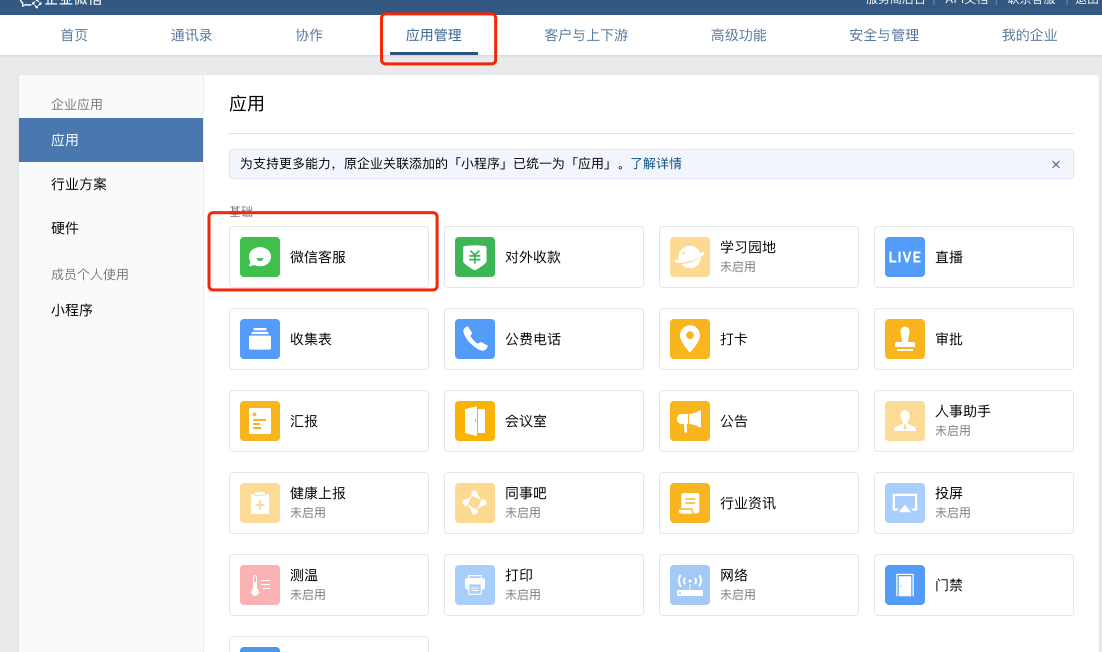Click the 打卡 card label
The width and height of the screenshot is (1102, 652).
[x=734, y=339]
